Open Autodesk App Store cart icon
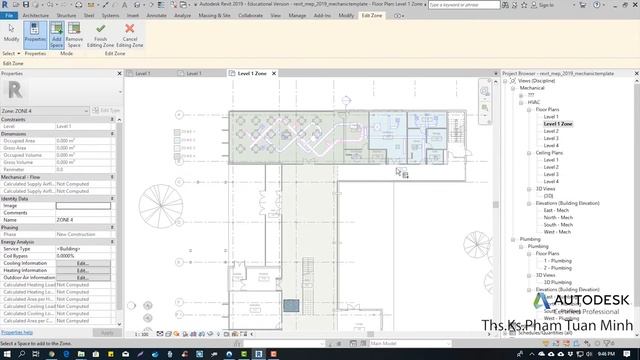Screen dimensions: 640x360 (x=582, y=5)
